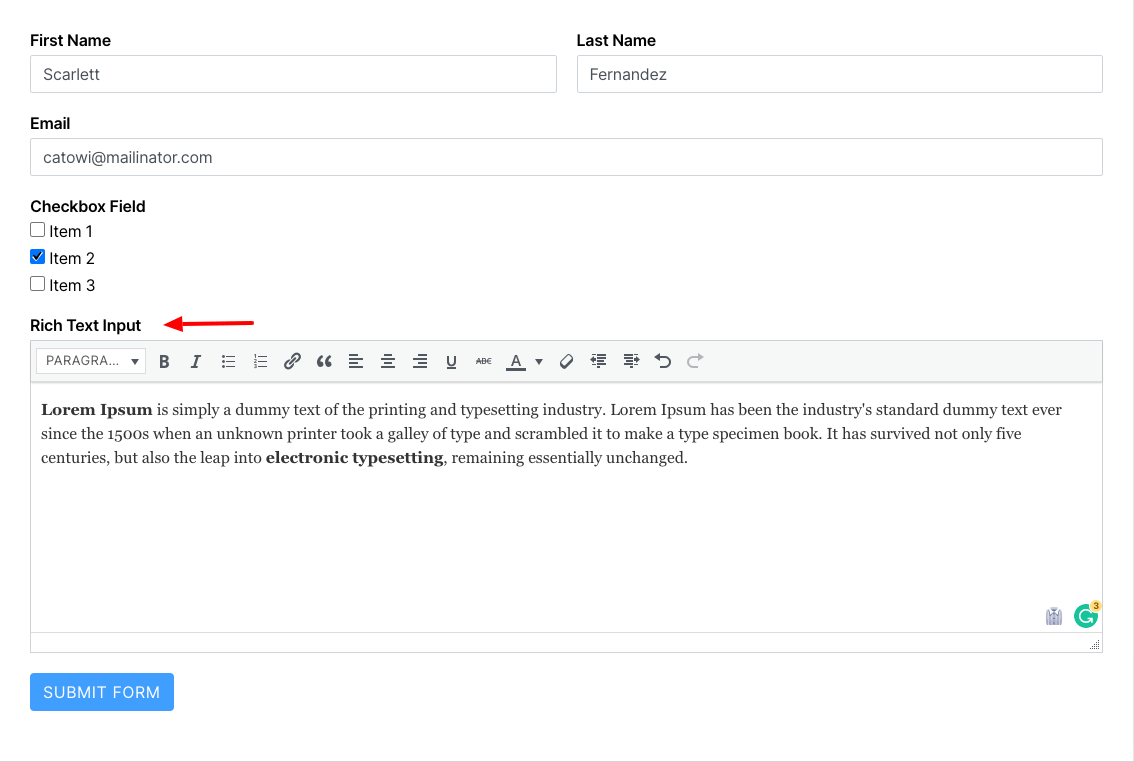Apply the text color A swatch
The height and width of the screenshot is (762, 1134).
(x=516, y=361)
